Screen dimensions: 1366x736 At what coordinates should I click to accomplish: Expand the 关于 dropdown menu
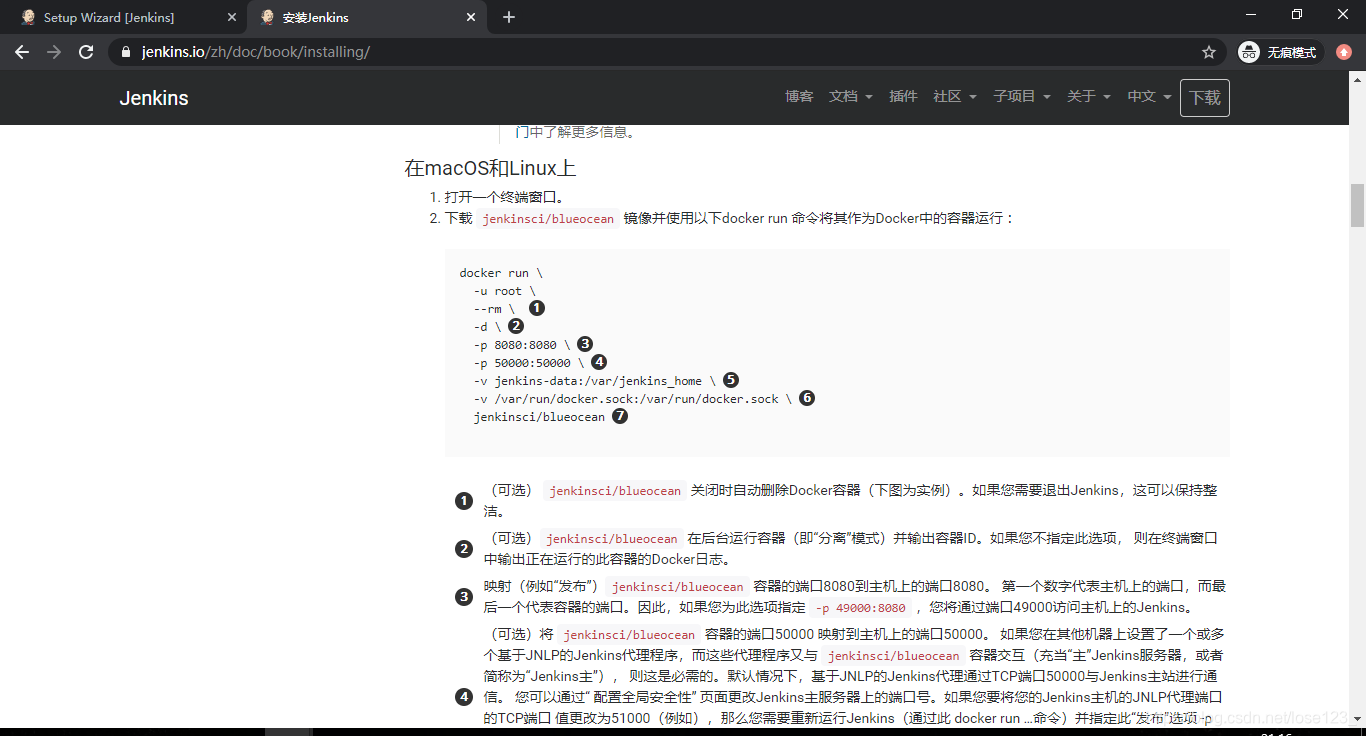pos(1089,97)
